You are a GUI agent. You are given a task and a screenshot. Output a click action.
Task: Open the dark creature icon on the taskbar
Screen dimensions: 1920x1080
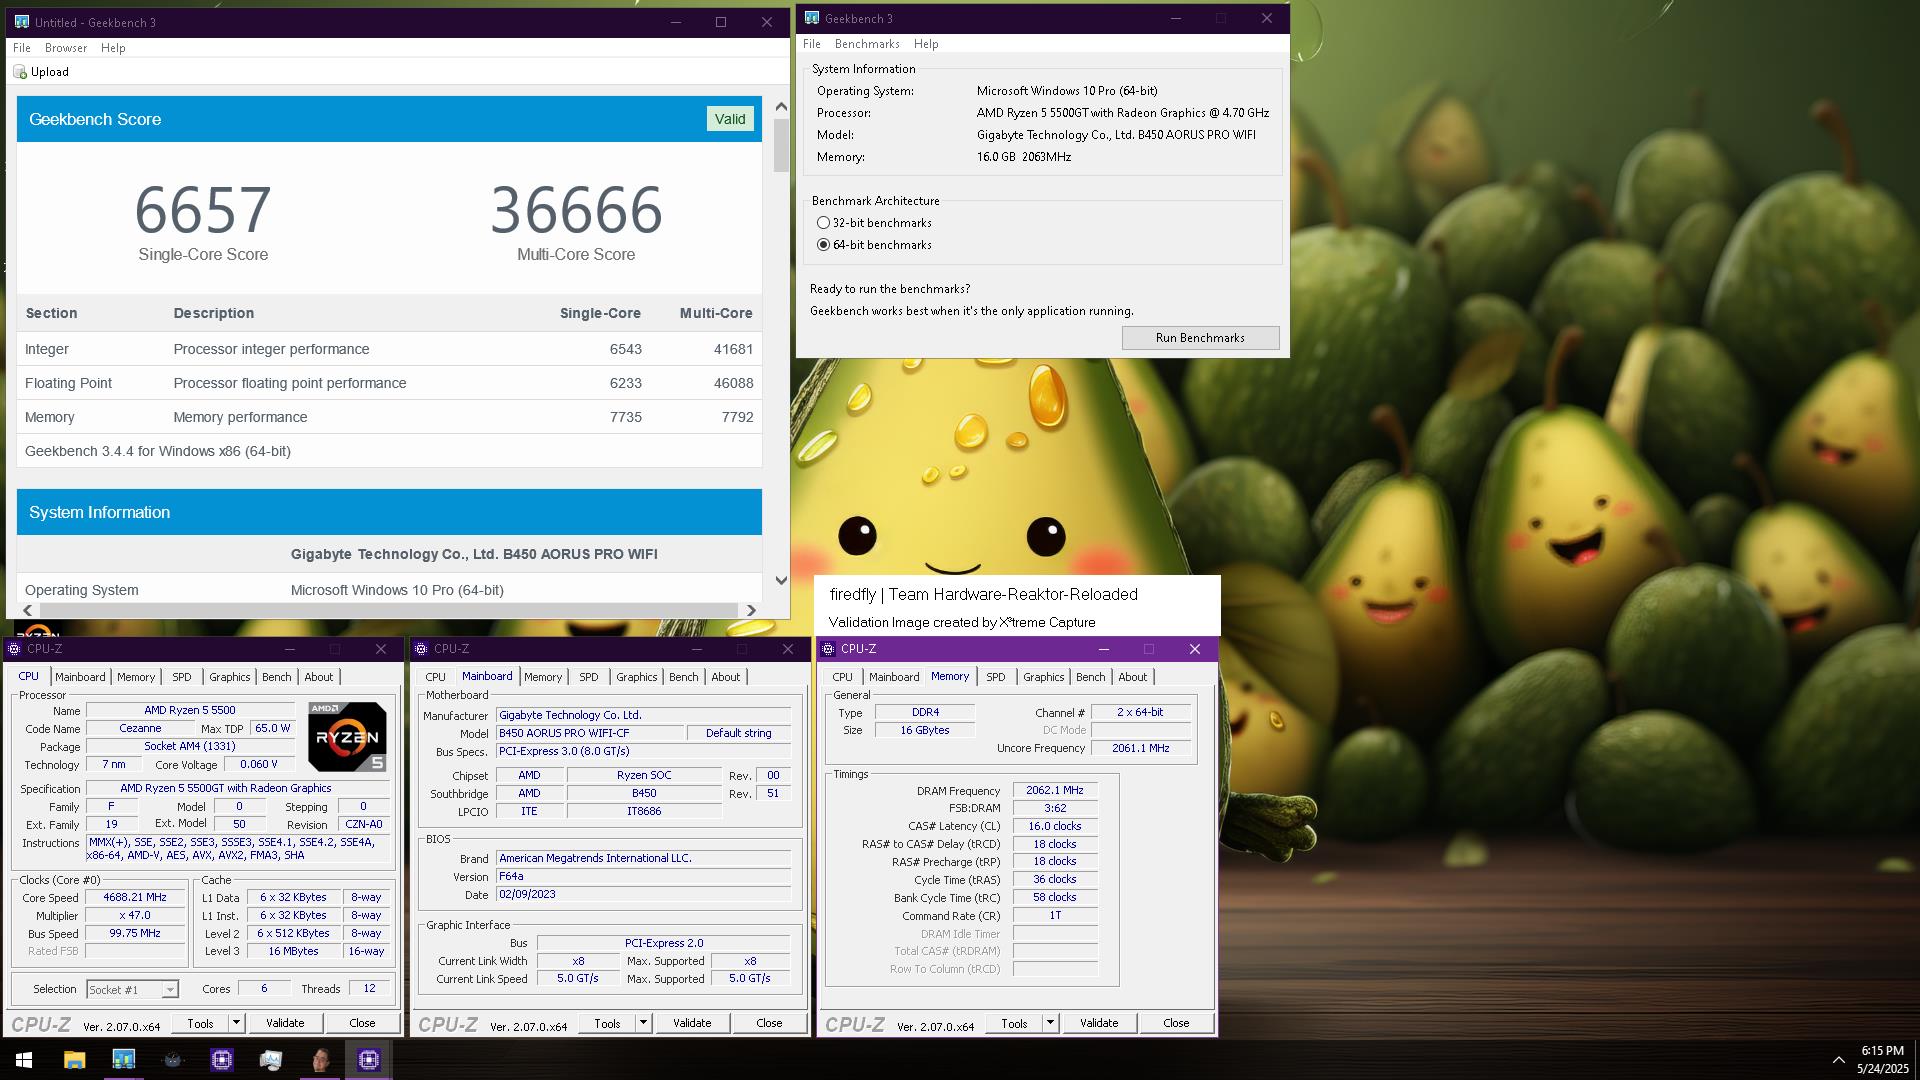pos(172,1060)
